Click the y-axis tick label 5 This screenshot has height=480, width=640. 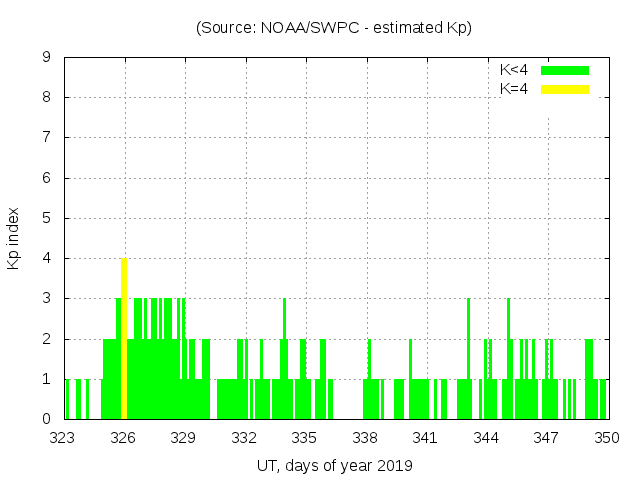(x=46, y=219)
